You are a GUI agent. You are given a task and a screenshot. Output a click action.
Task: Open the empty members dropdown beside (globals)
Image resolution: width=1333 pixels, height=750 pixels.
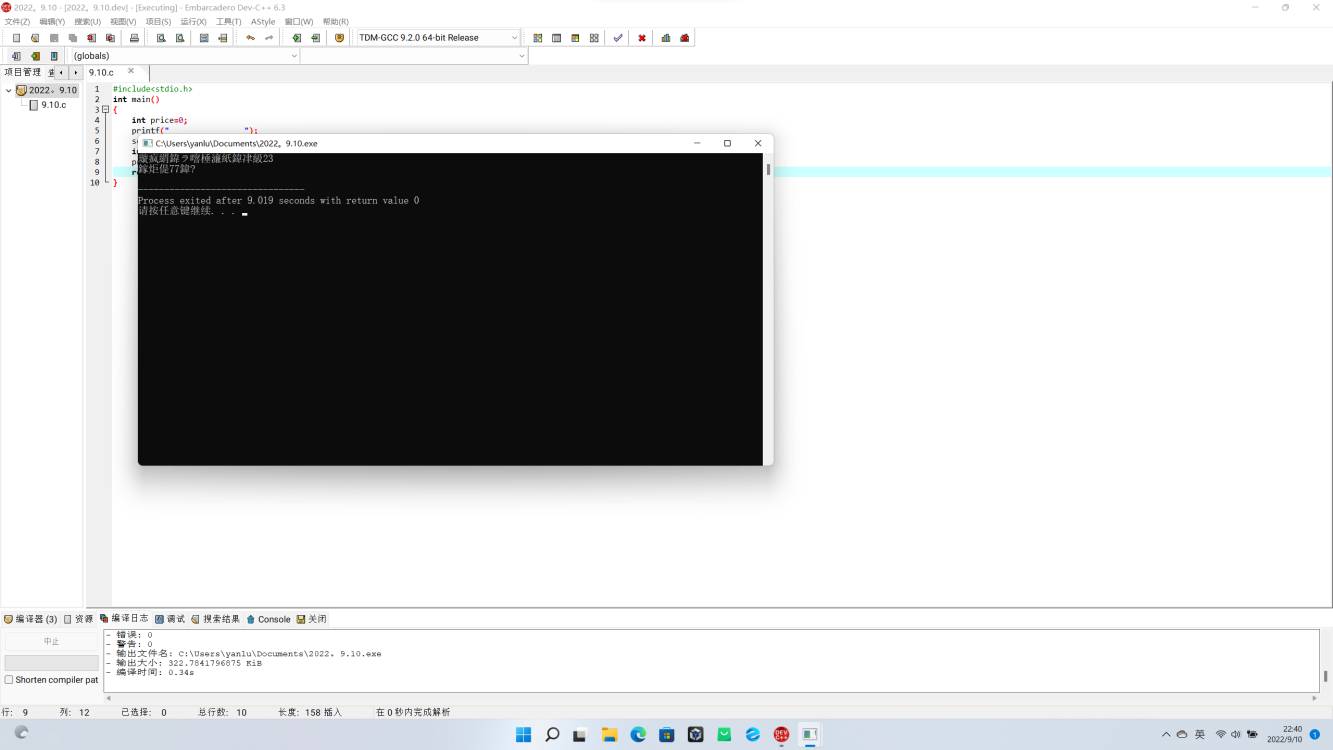point(414,56)
